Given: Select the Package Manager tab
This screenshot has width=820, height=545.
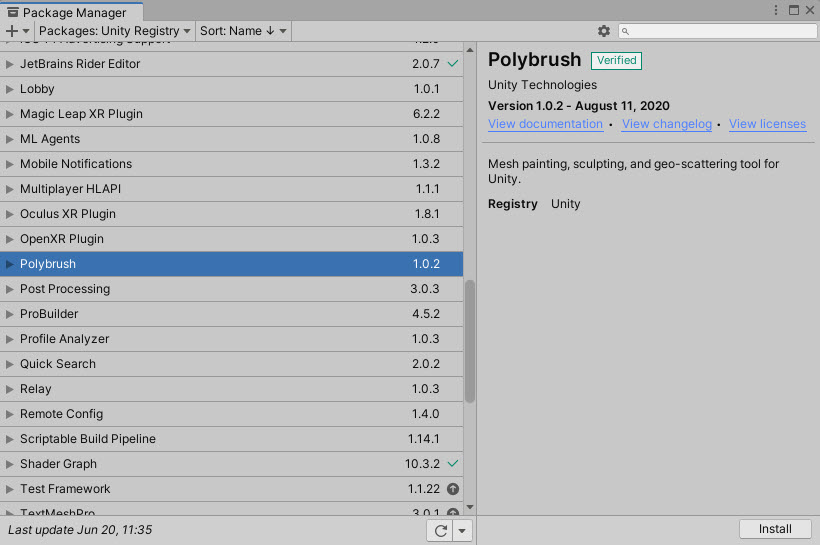Looking at the screenshot, I should 72,12.
